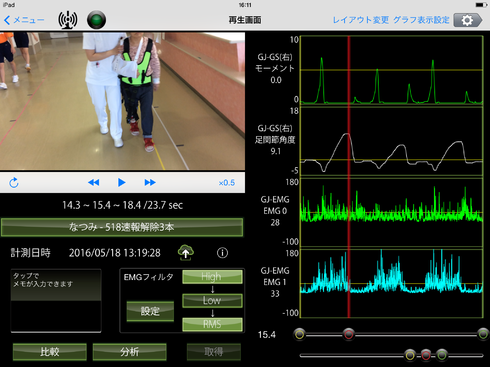
Task: Tap the GJ-GS(右) 足関節角度 graph
Action: [392, 141]
